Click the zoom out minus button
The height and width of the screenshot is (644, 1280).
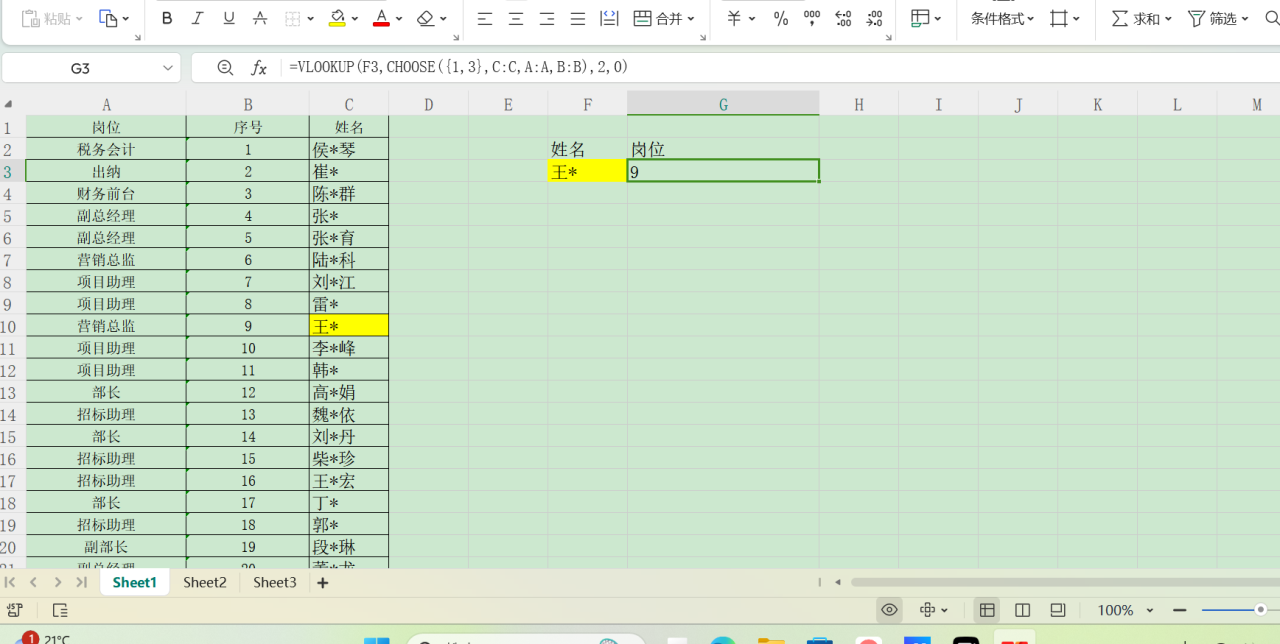click(1180, 610)
